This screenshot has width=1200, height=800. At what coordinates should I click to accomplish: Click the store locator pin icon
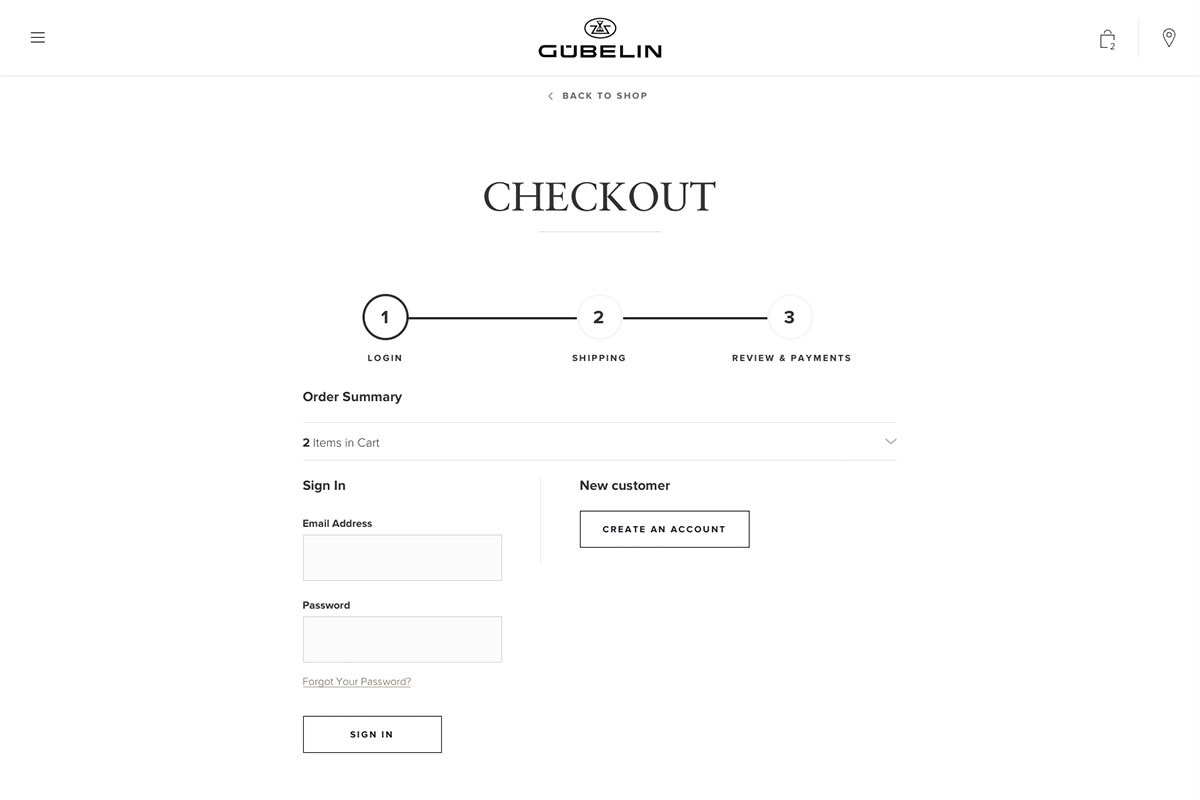tap(1169, 38)
